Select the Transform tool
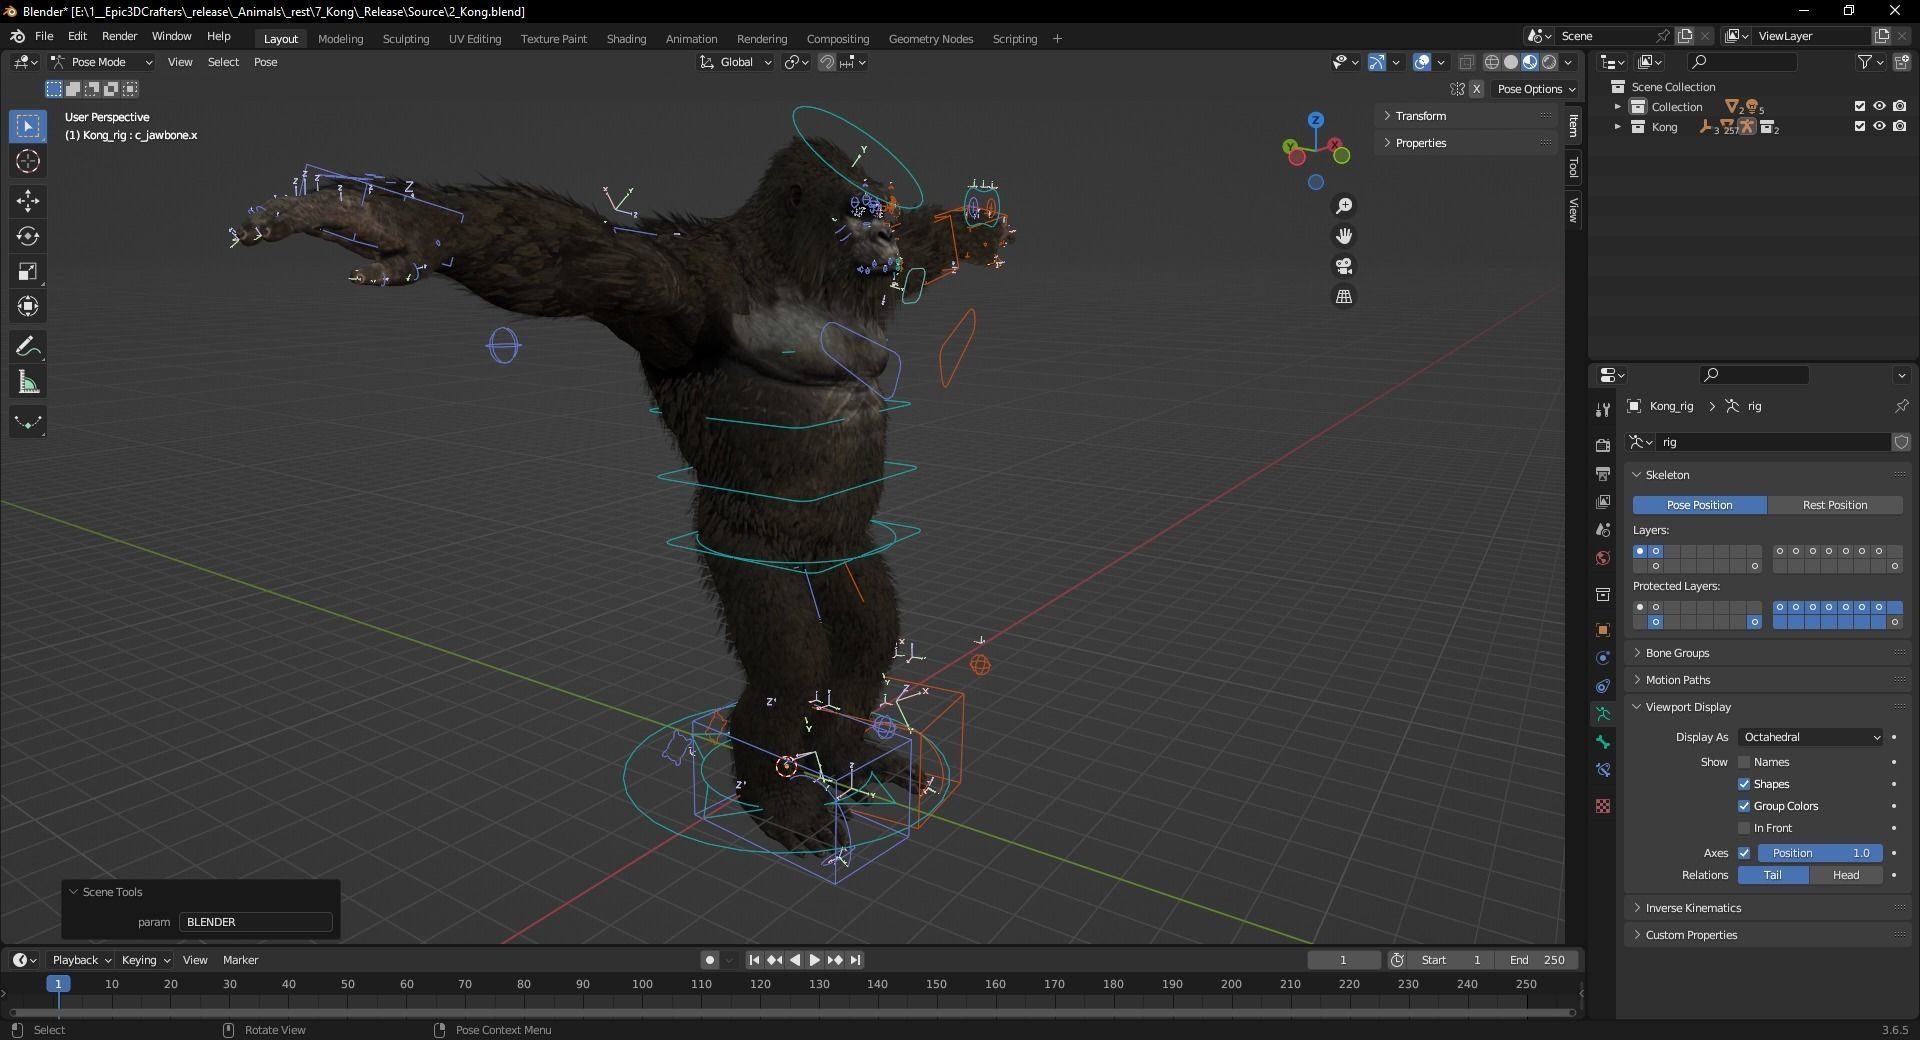 click(x=28, y=307)
